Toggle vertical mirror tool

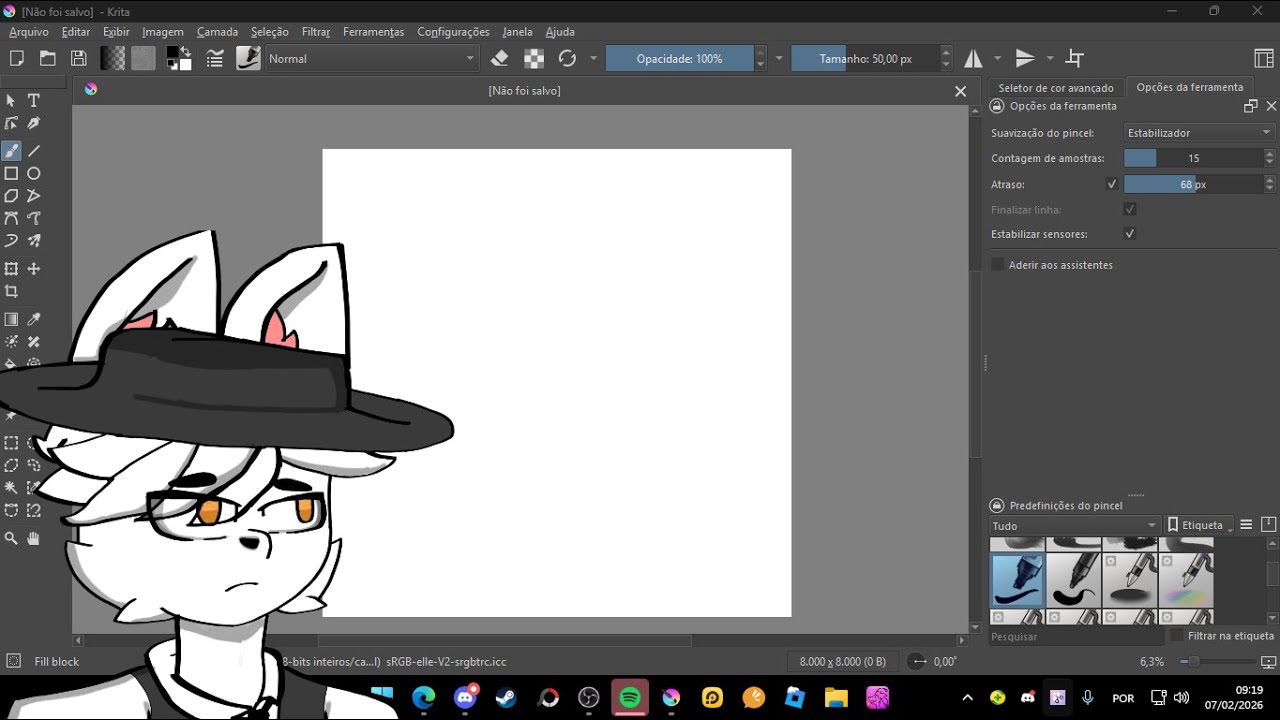coord(1025,59)
